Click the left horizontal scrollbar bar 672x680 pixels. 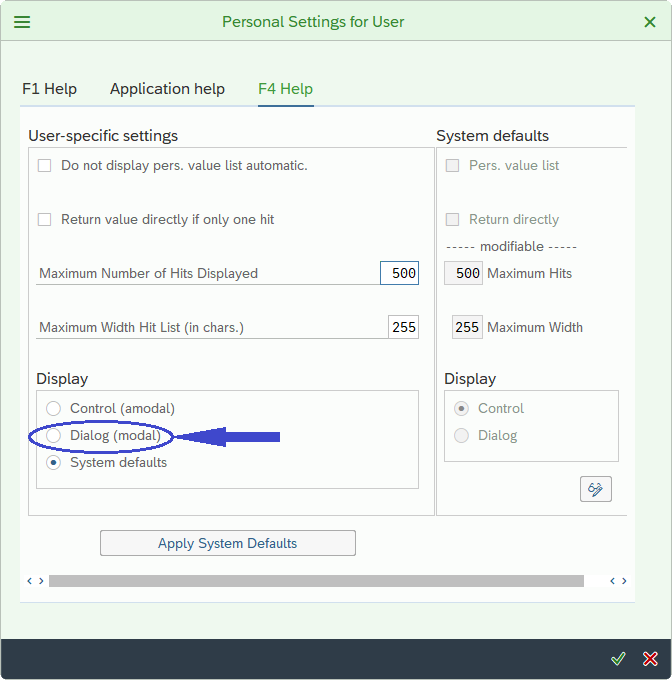pos(315,581)
